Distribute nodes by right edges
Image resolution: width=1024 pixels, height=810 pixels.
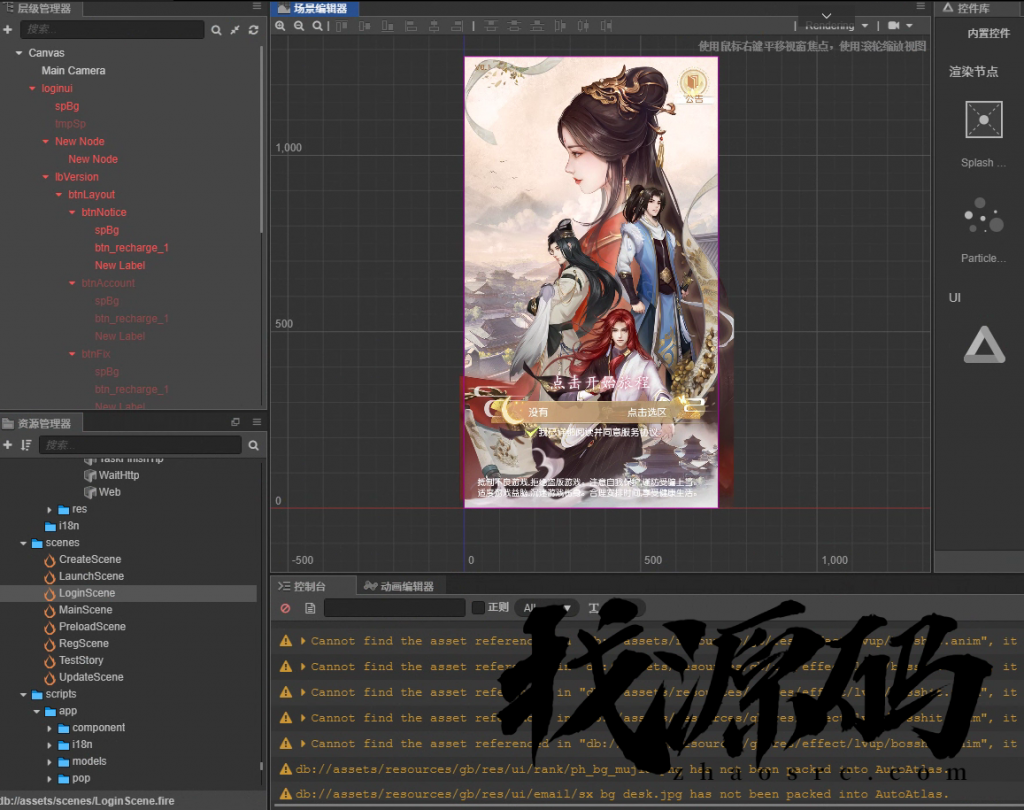[607, 25]
